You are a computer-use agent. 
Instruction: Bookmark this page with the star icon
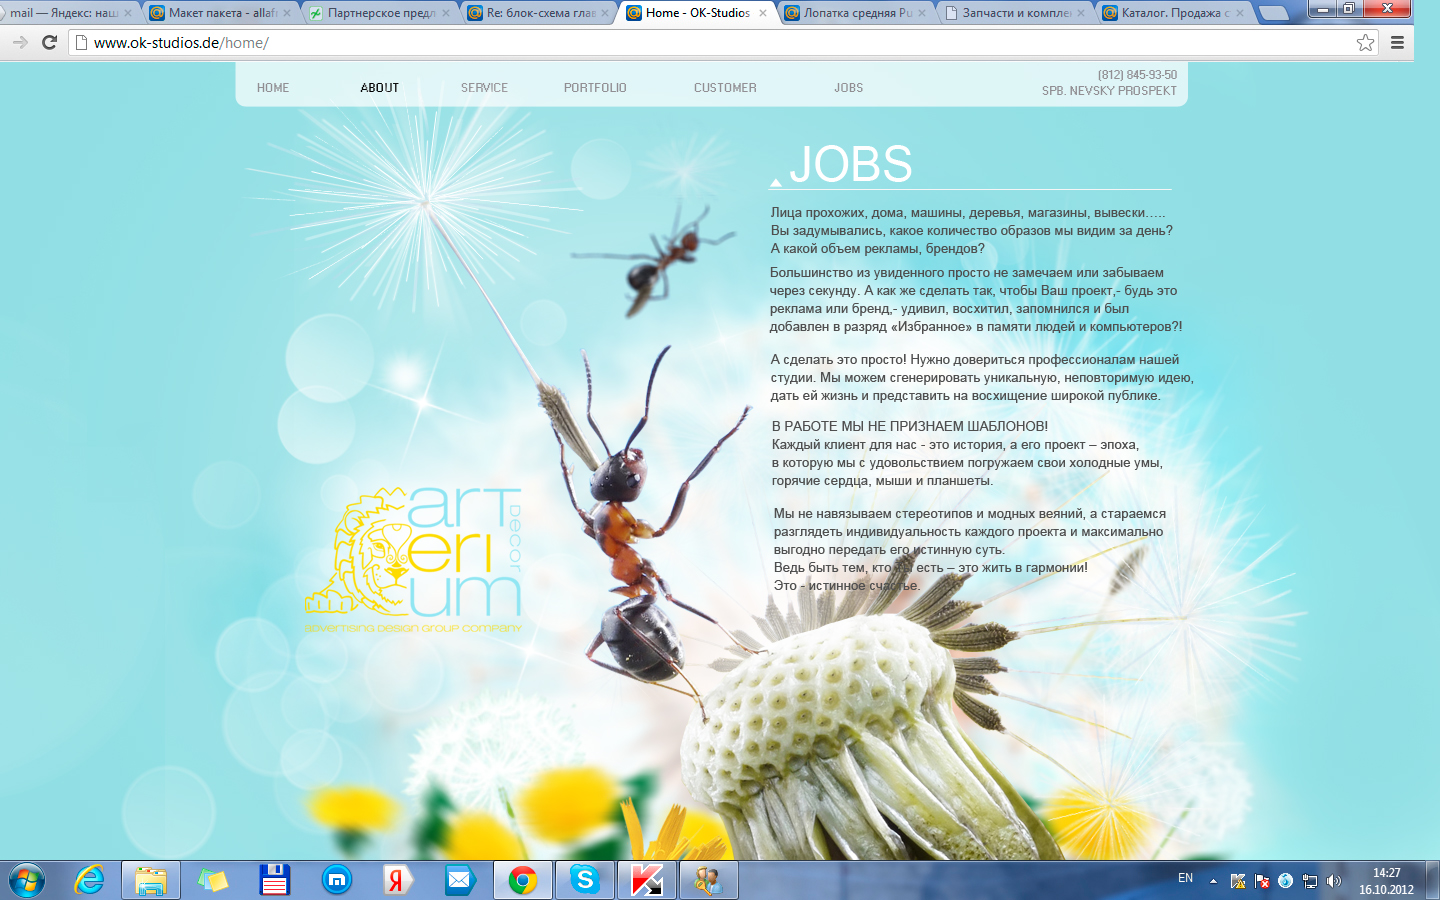tap(1366, 42)
